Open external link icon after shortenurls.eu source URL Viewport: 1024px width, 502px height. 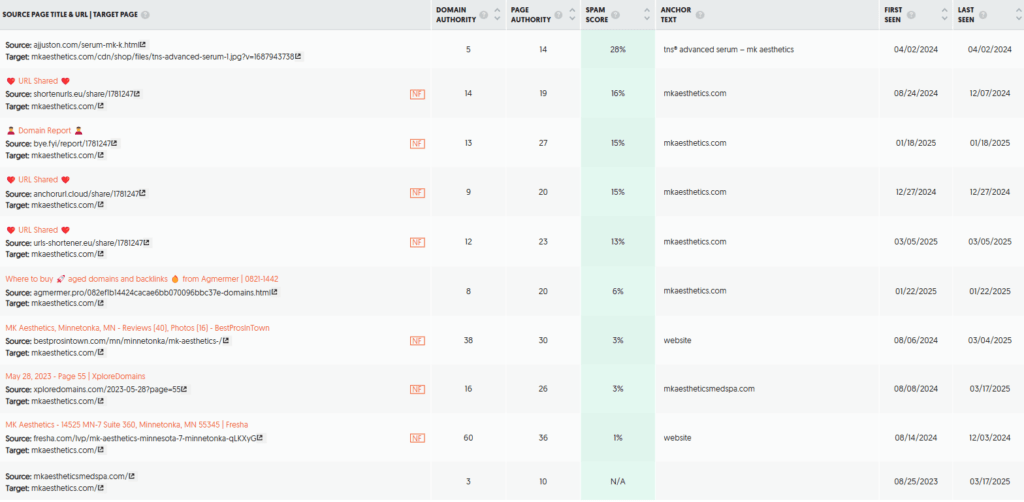[x=137, y=94]
